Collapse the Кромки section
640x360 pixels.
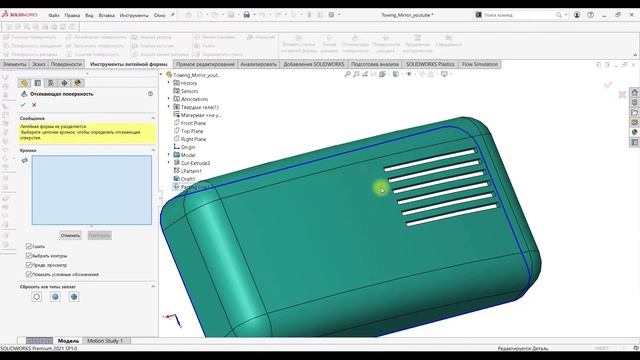[x=153, y=150]
